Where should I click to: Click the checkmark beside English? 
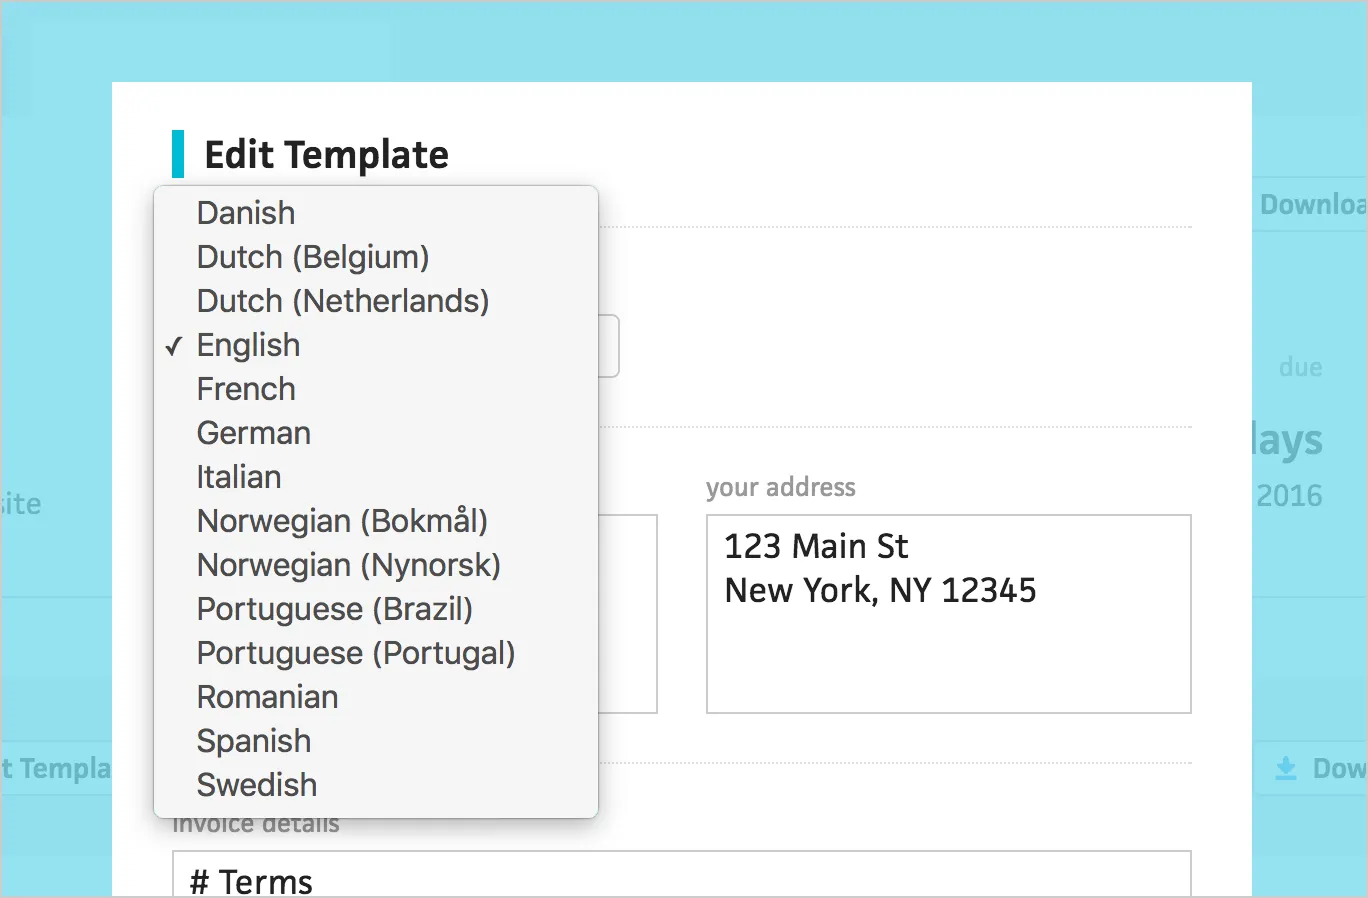[174, 346]
